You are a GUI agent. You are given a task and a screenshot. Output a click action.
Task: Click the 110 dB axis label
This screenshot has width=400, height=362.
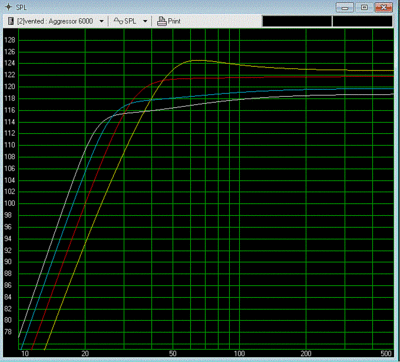click(x=9, y=145)
